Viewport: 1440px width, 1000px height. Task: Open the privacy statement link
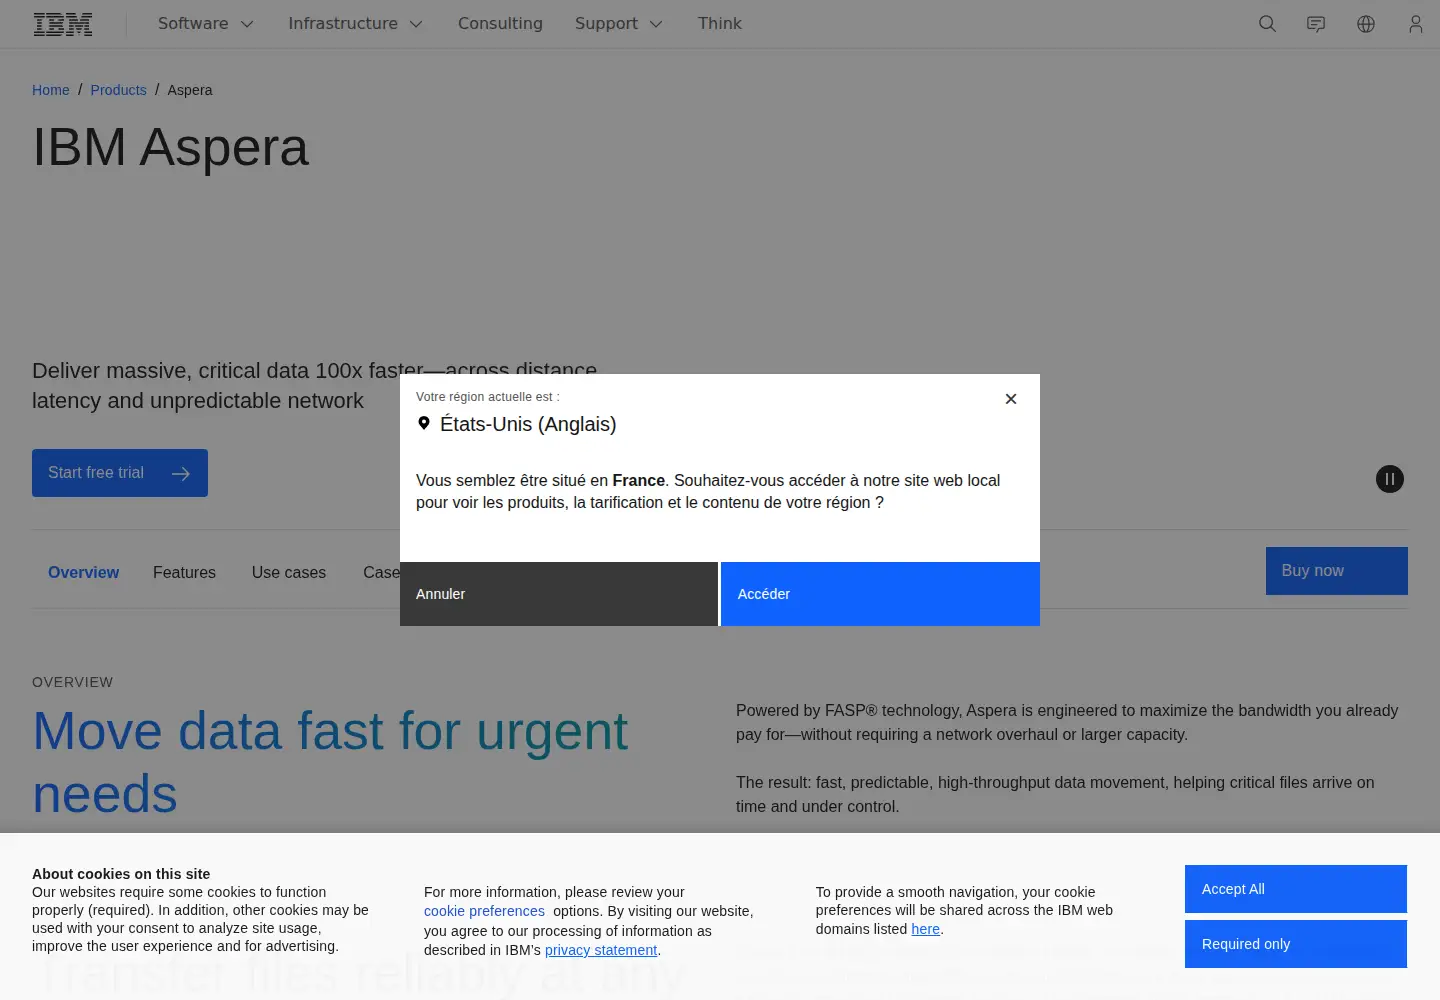(601, 950)
